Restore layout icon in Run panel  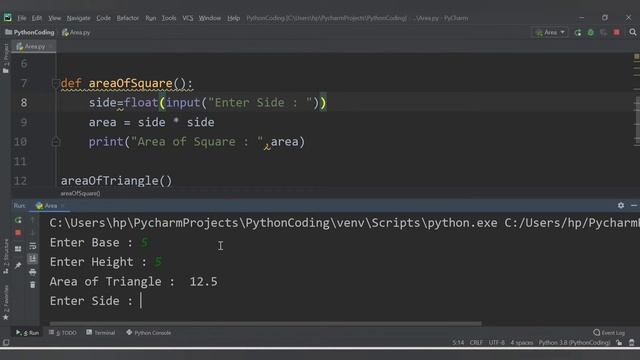click(18, 249)
